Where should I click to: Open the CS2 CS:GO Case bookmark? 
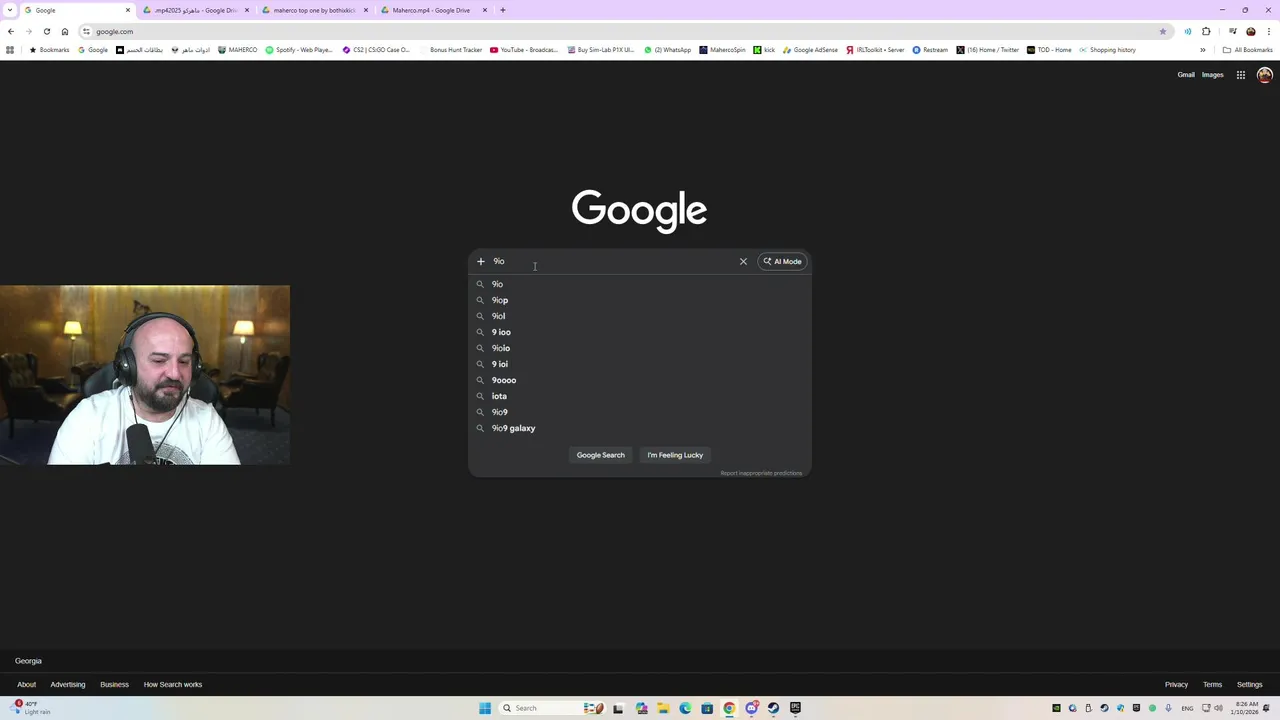click(376, 50)
